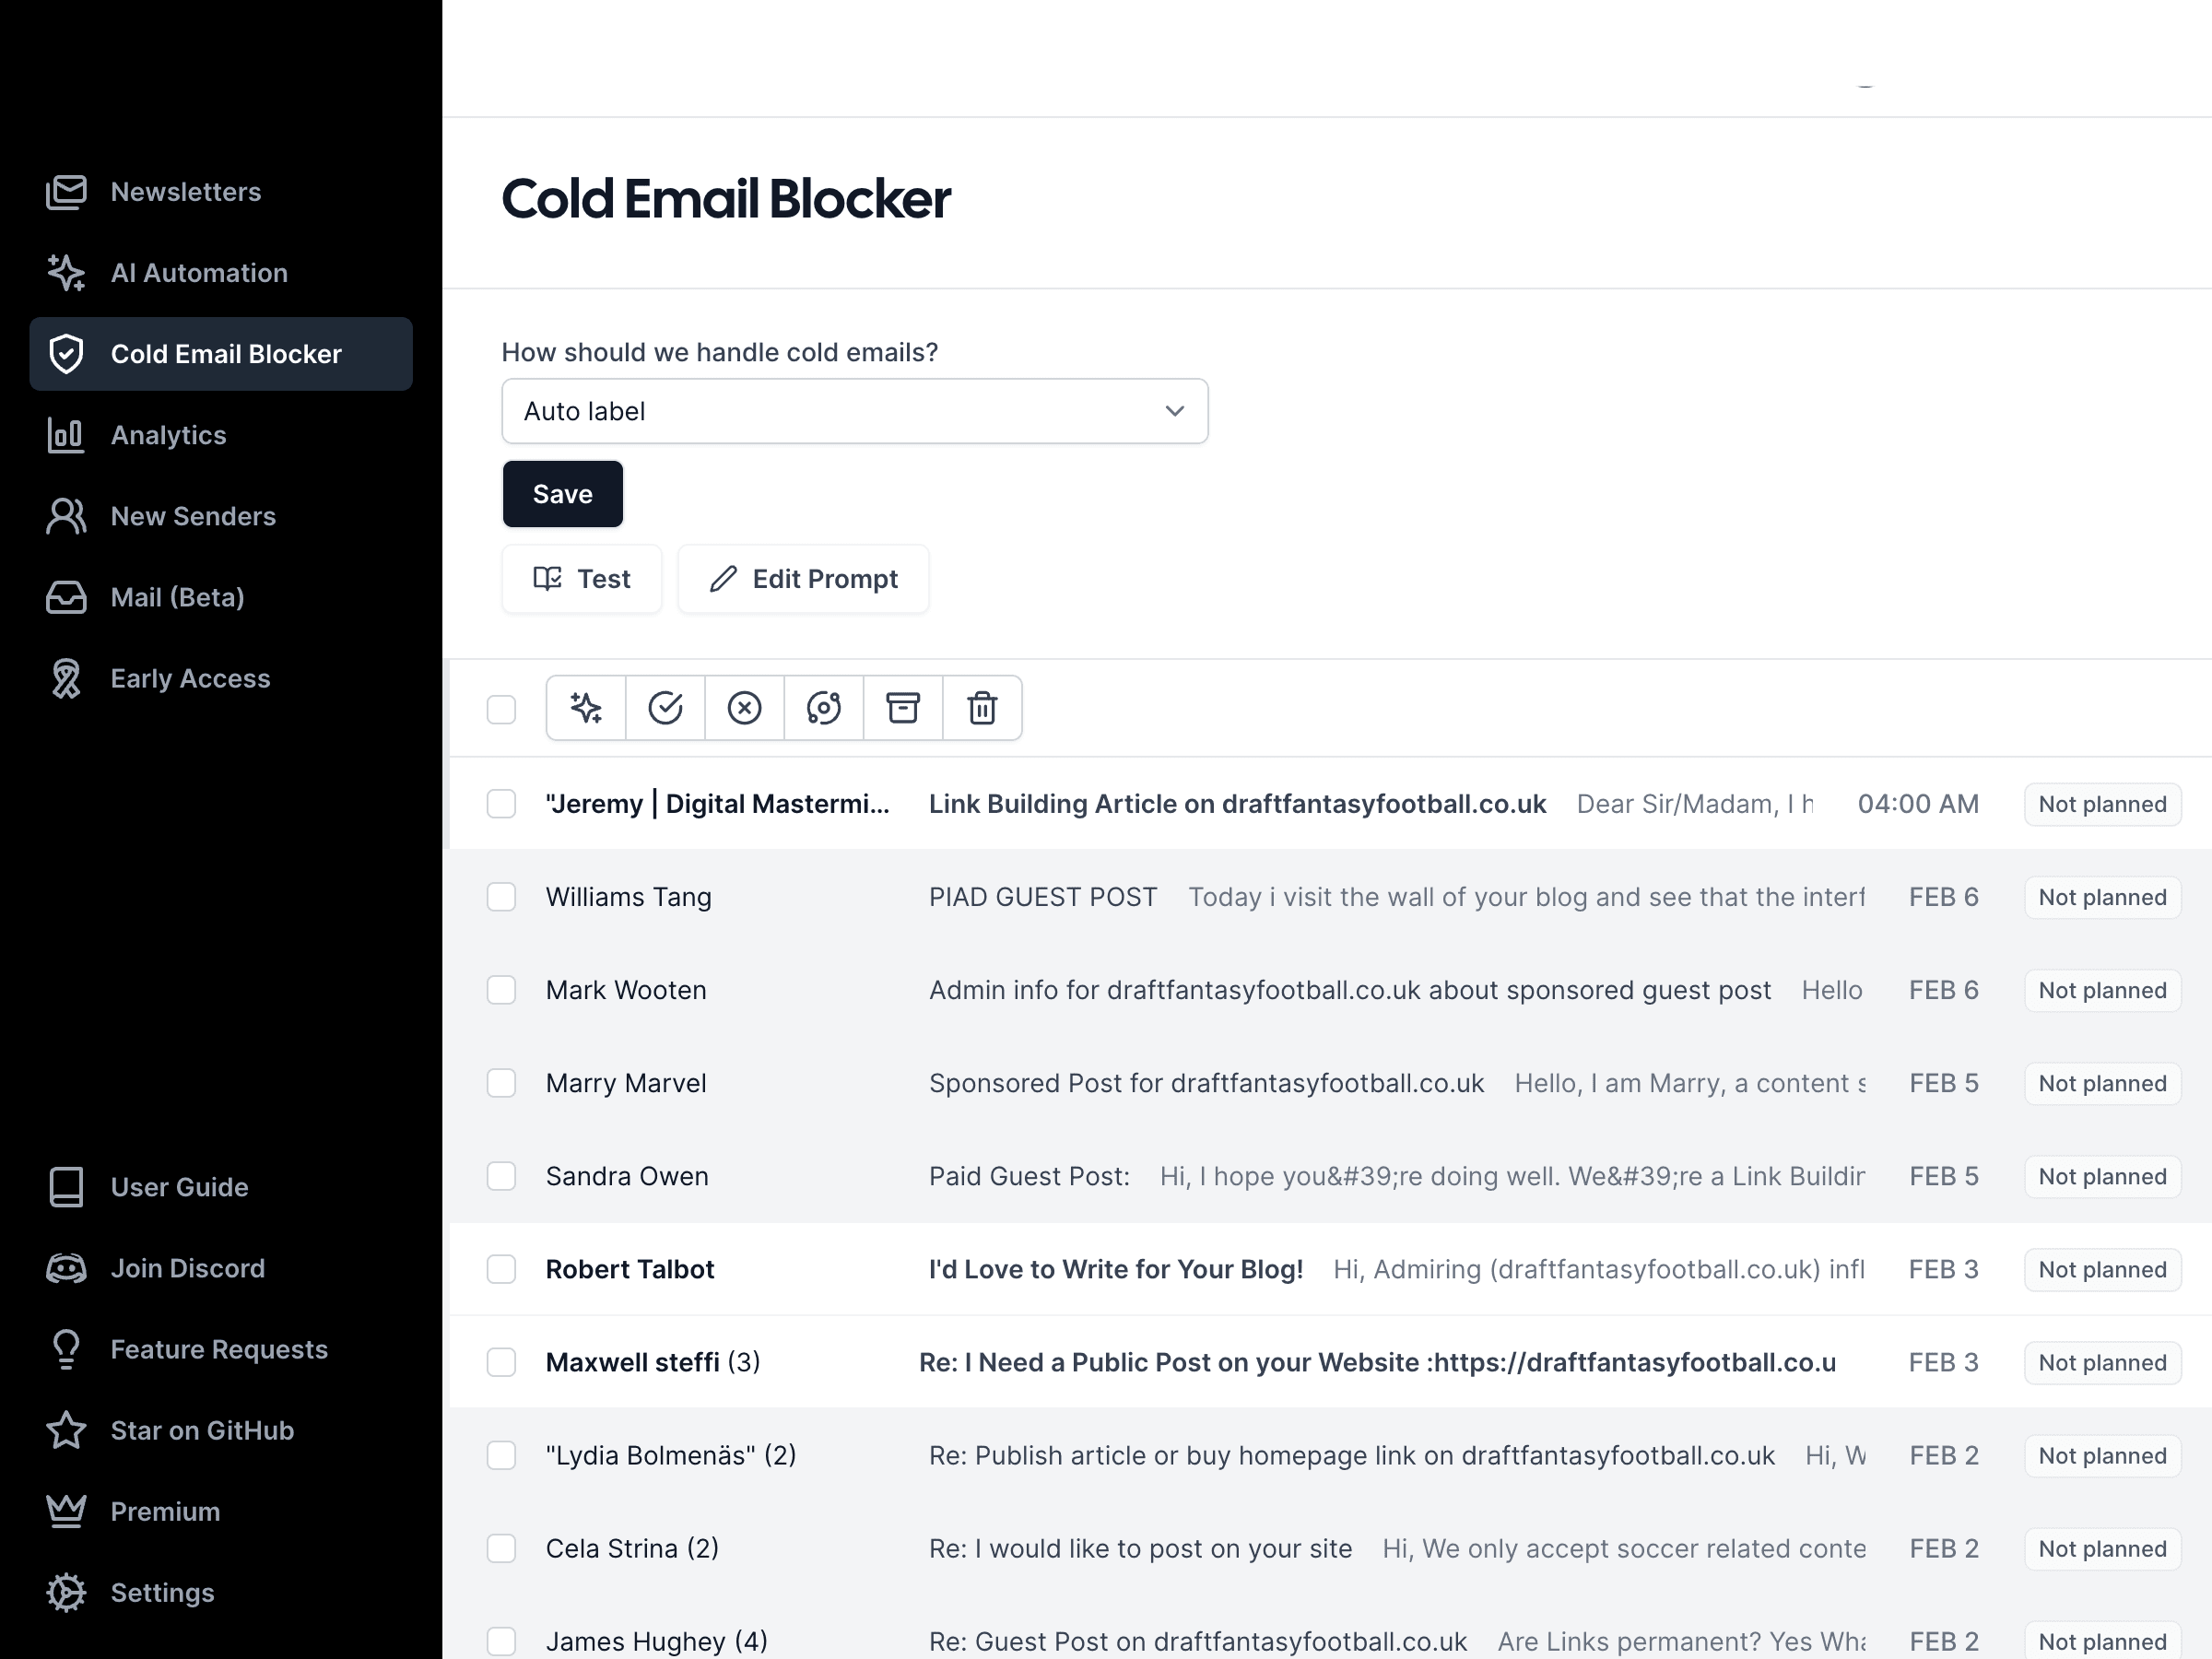This screenshot has width=2212, height=1659.
Task: Click the New Senders icon in sidebar
Action: (65, 516)
